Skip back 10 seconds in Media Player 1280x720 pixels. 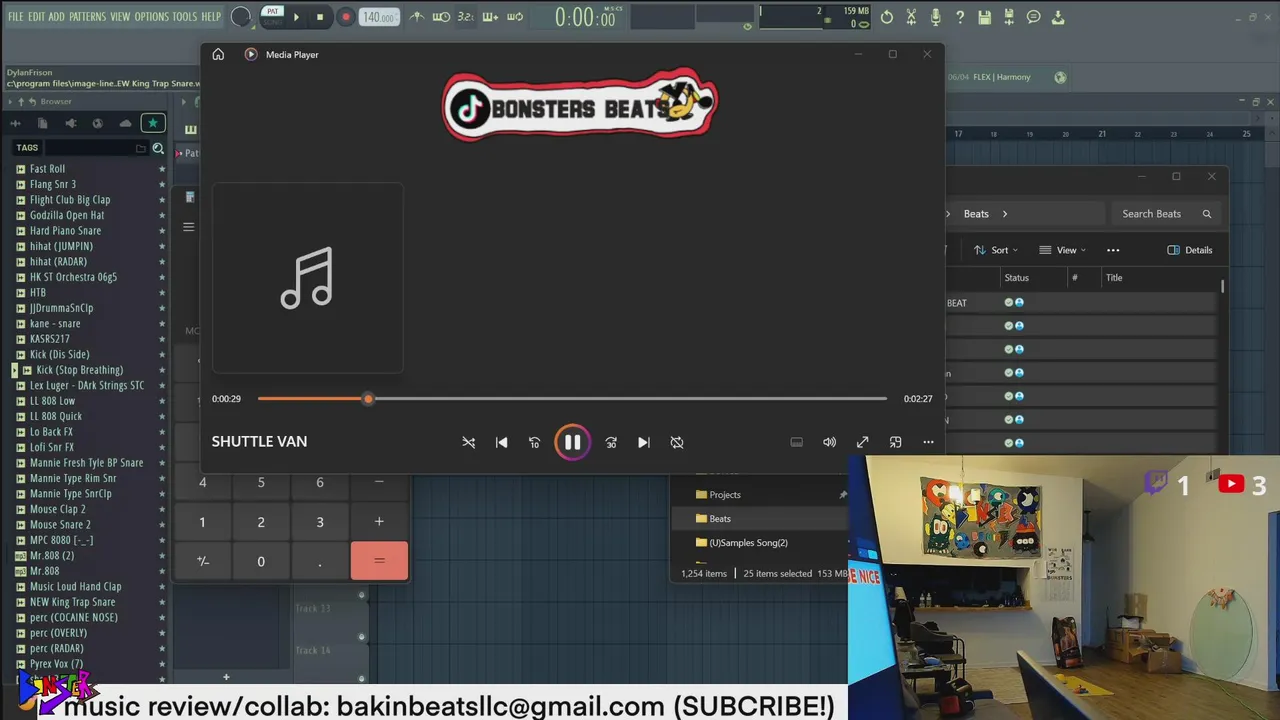(534, 442)
